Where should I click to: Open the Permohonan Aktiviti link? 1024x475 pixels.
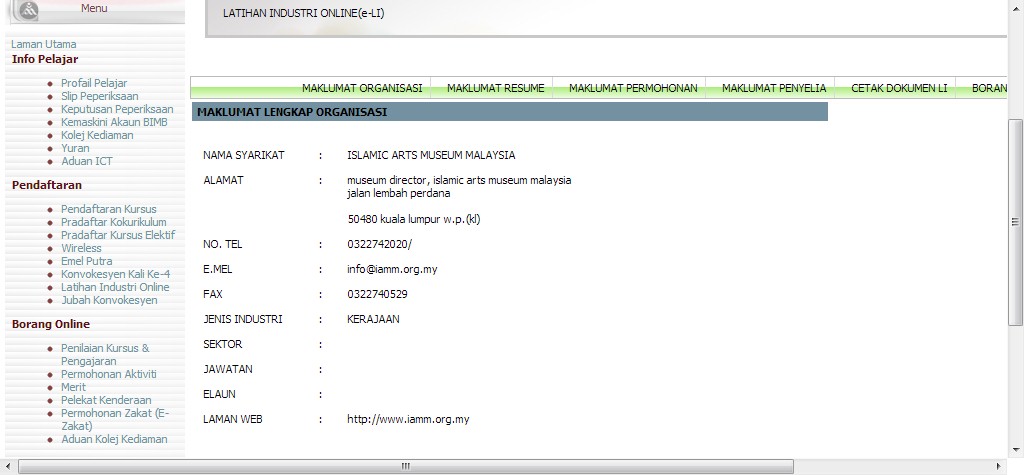[109, 374]
